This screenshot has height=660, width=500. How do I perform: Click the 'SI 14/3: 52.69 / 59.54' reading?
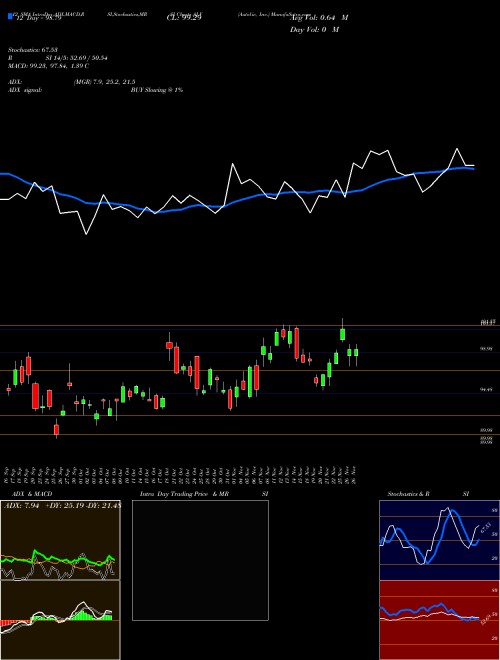[76, 58]
